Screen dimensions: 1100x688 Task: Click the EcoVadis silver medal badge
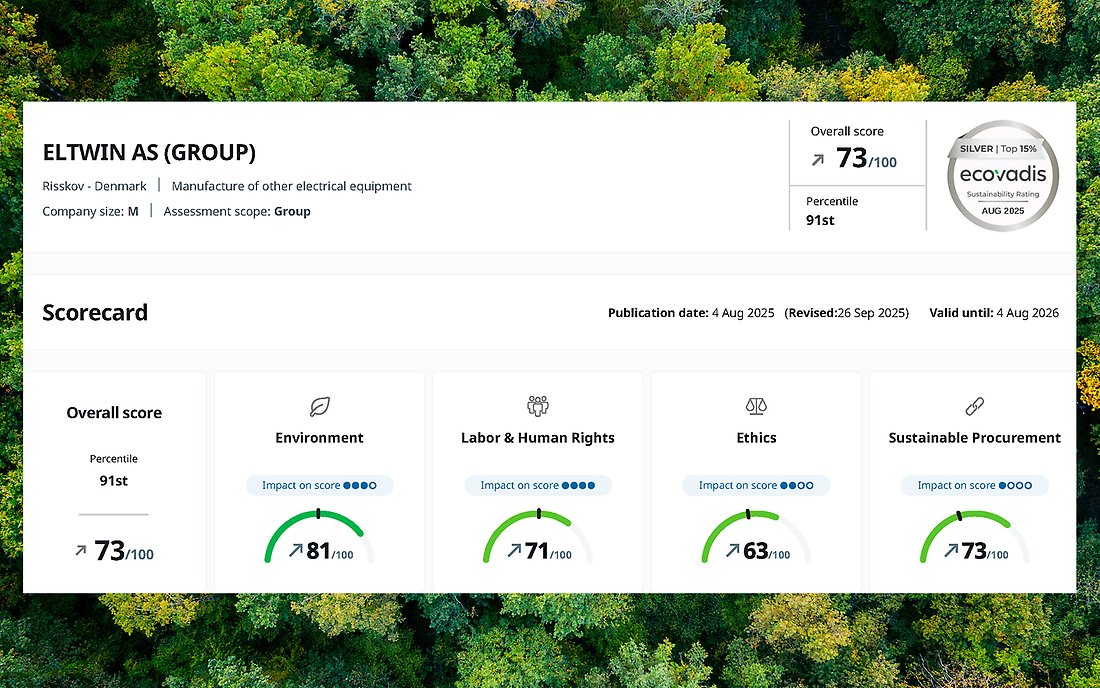click(1002, 175)
